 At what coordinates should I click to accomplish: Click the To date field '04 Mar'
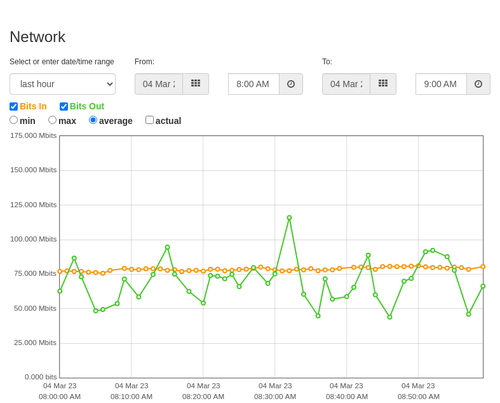pos(346,84)
